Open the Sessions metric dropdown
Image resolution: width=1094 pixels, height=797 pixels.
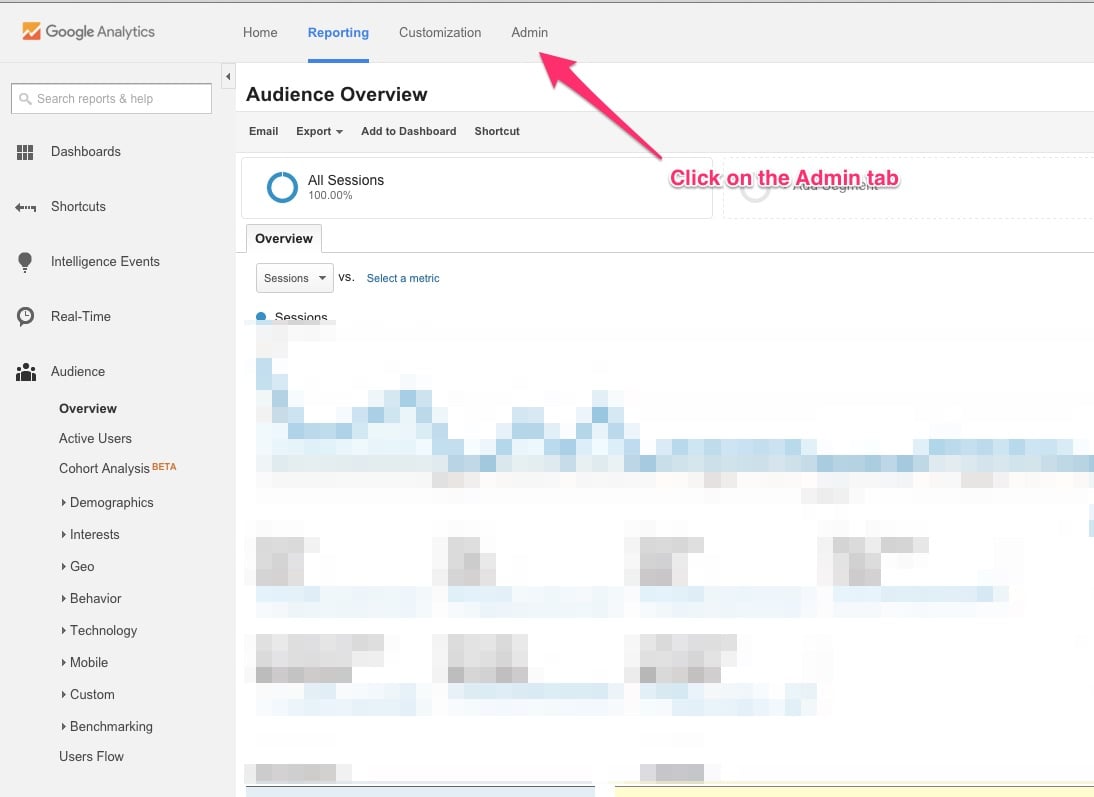pos(295,278)
